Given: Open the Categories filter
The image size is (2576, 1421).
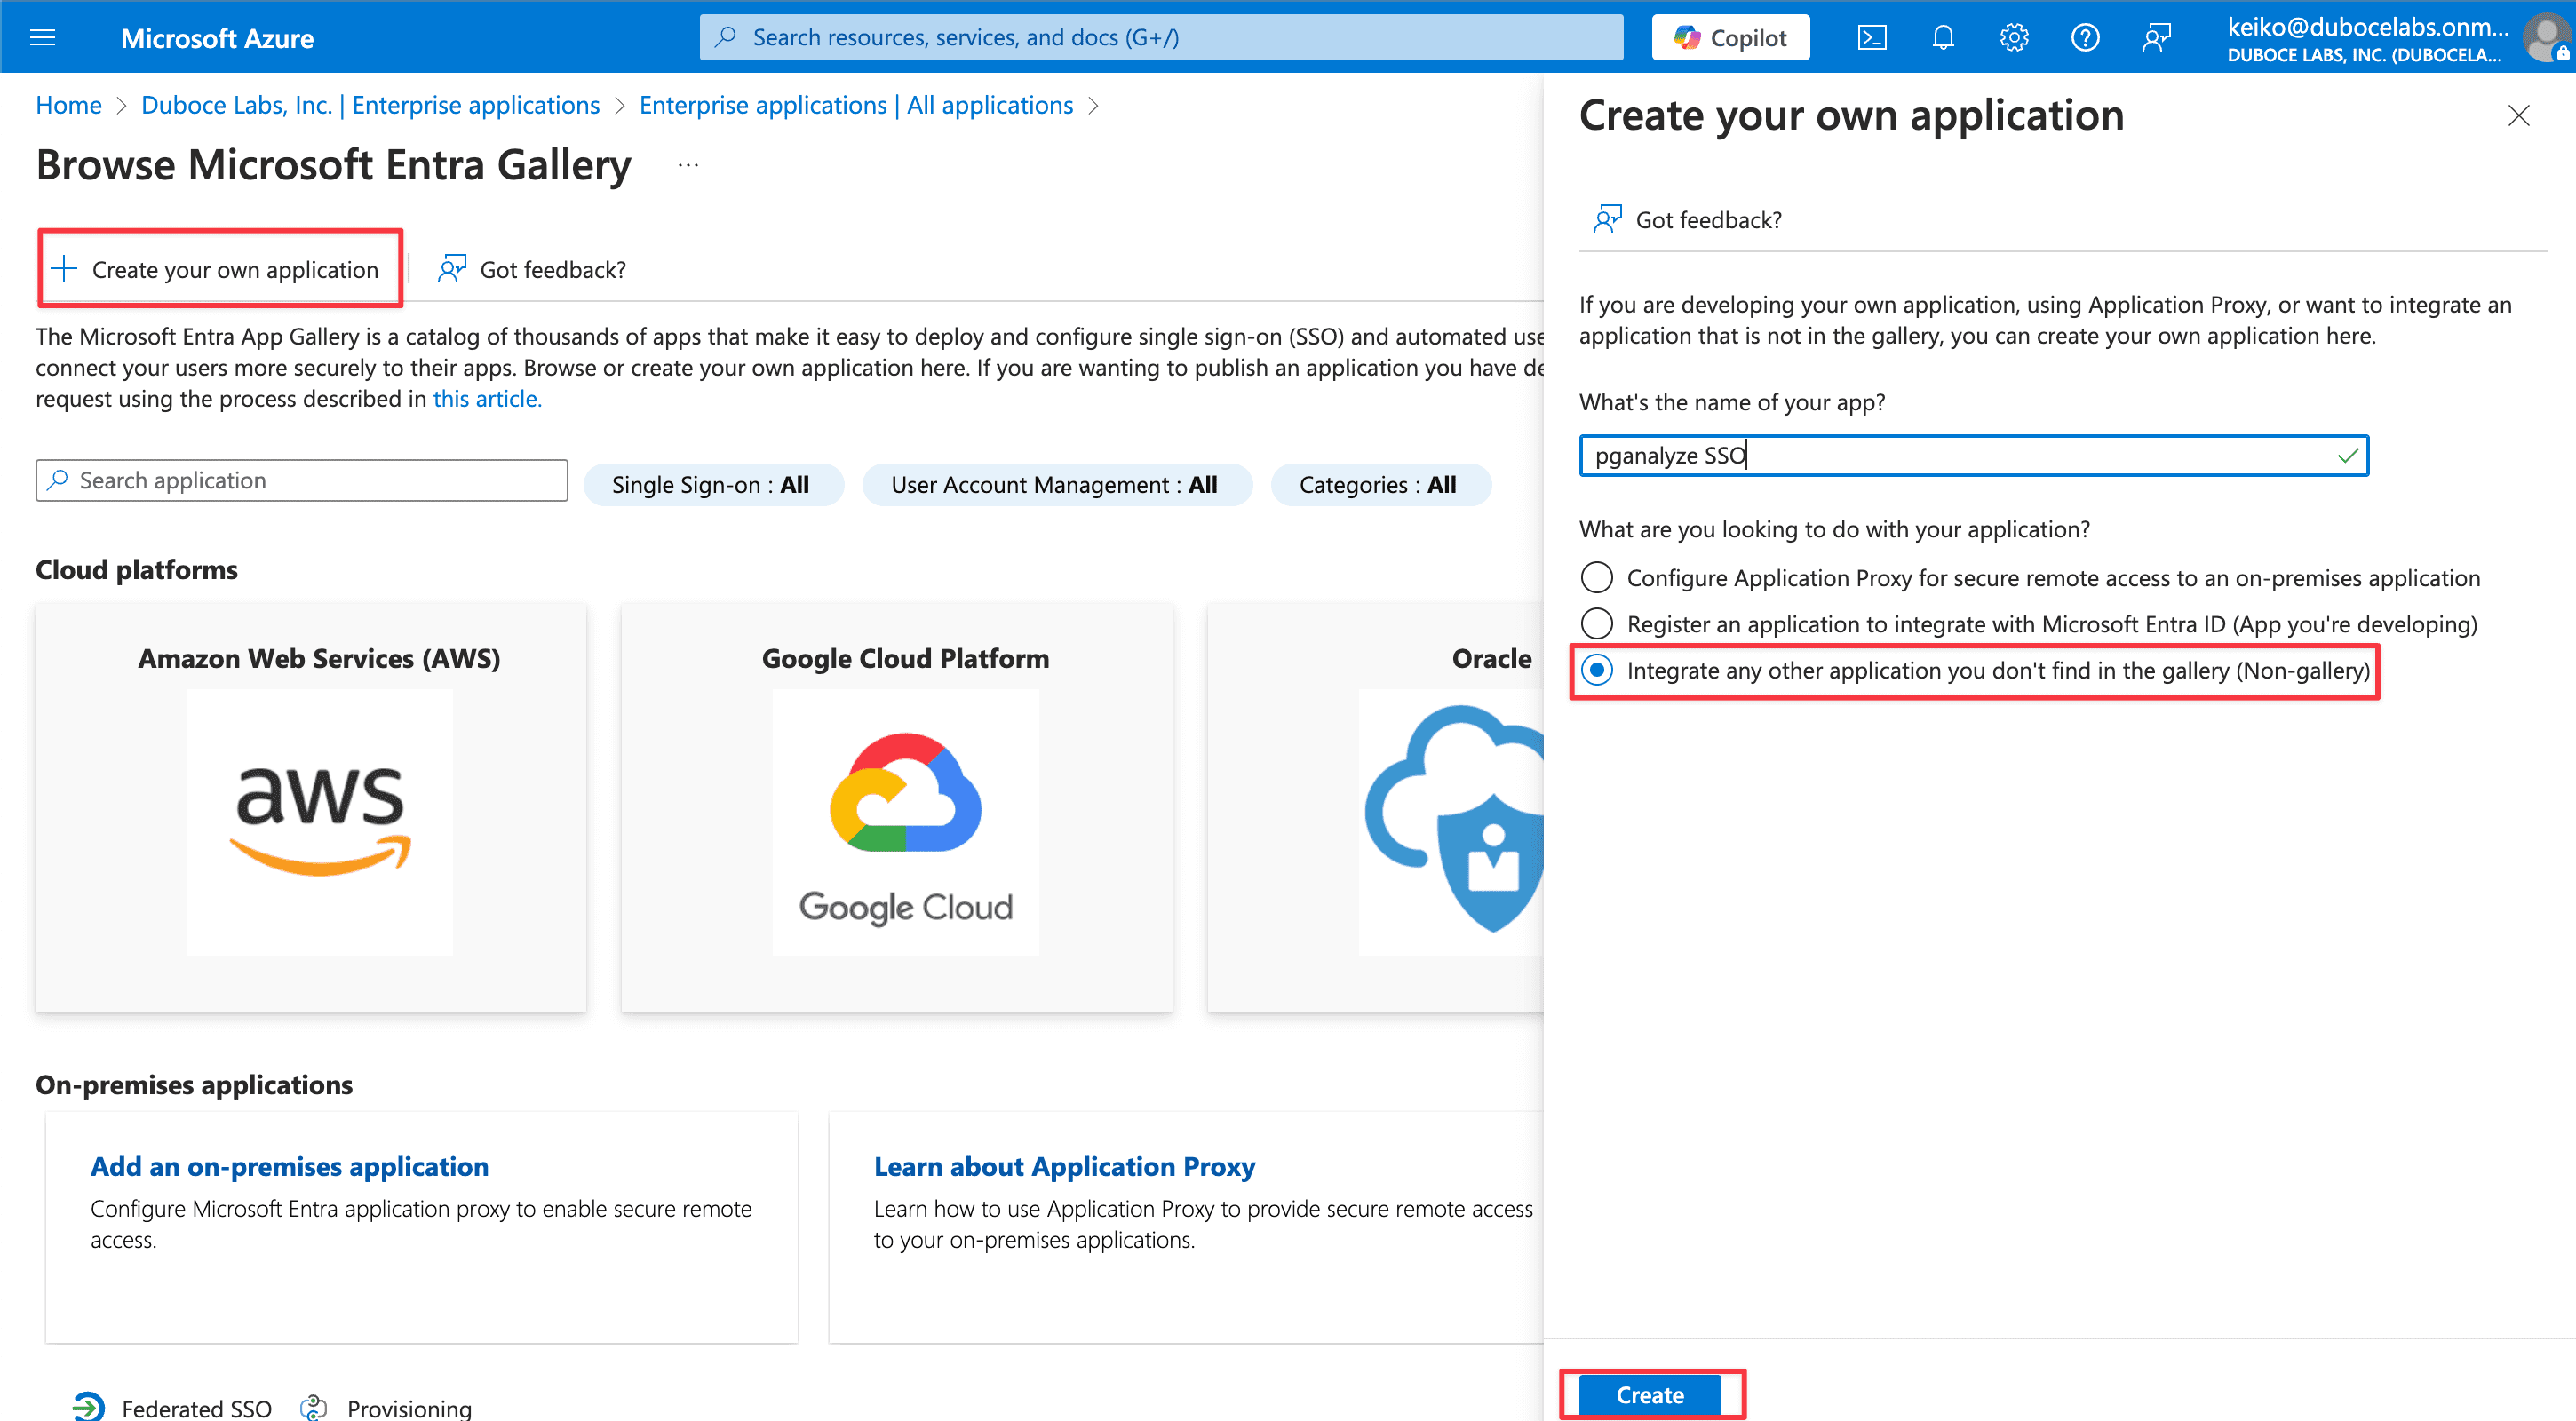Looking at the screenshot, I should click(x=1378, y=485).
